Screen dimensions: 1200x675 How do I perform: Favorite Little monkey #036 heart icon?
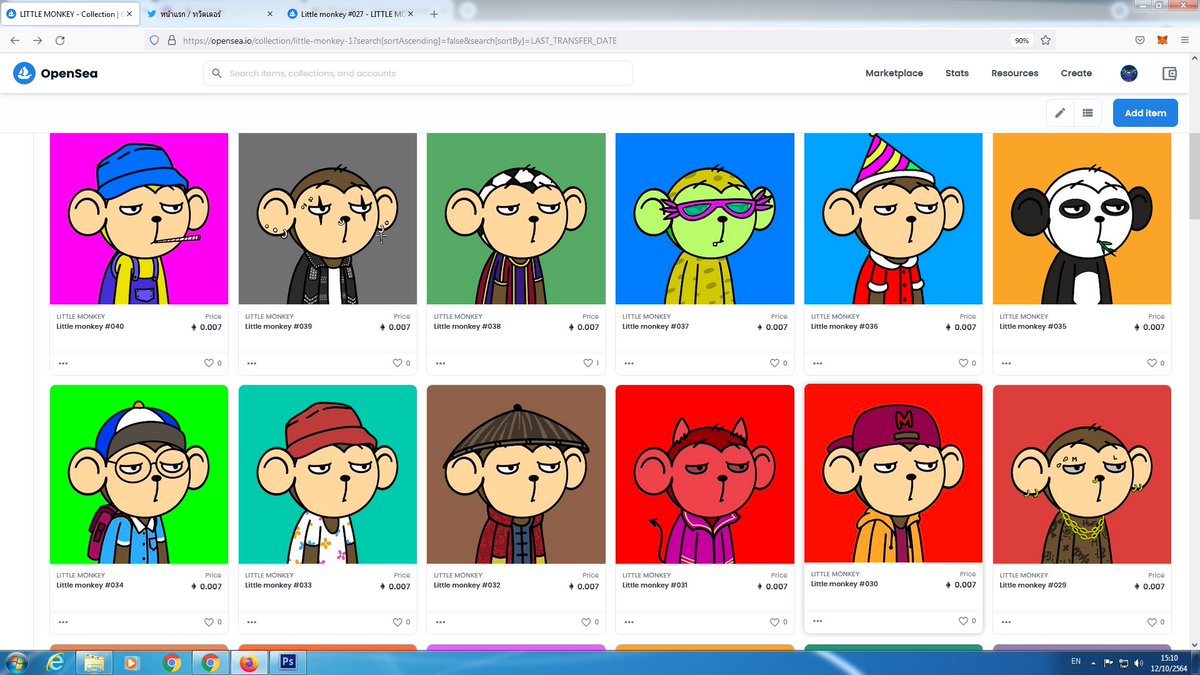coord(963,363)
